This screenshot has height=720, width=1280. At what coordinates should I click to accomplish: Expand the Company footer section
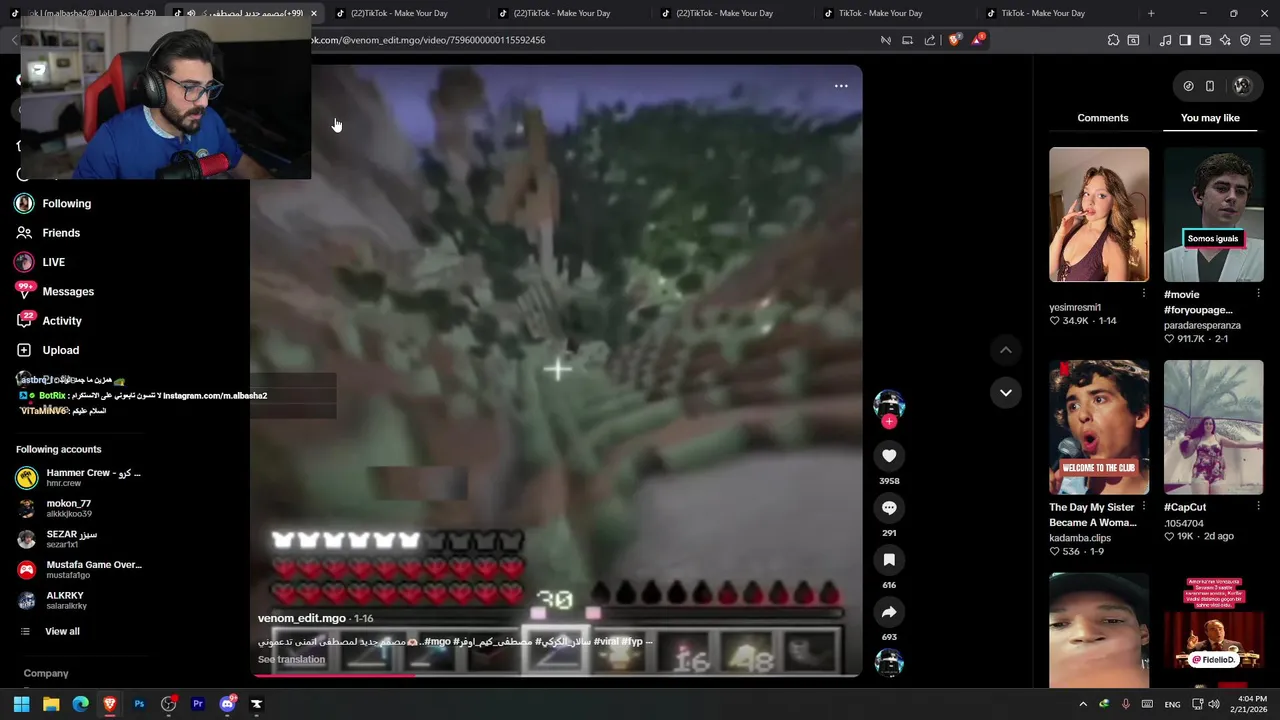[x=46, y=673]
